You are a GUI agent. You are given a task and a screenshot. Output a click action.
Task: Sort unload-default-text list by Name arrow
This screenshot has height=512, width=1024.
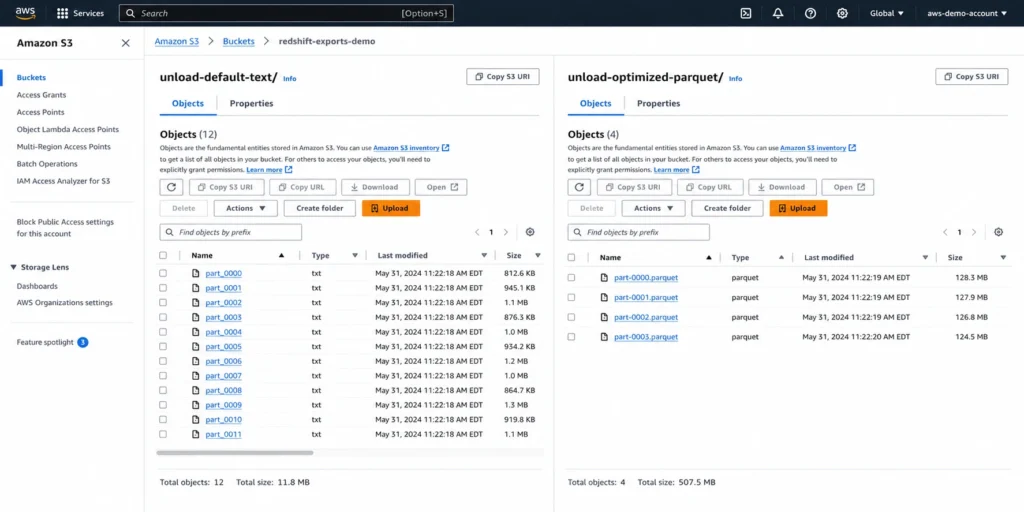point(281,255)
